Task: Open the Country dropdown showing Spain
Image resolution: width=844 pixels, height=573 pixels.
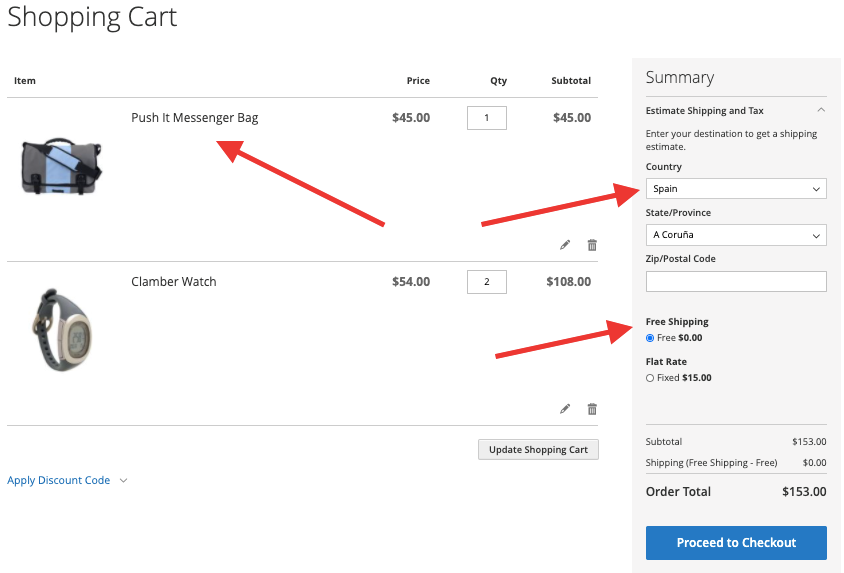Action: pyautogui.click(x=736, y=189)
